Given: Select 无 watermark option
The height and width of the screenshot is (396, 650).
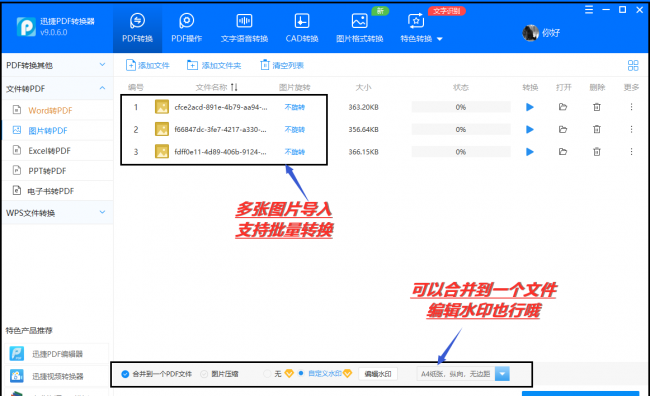Looking at the screenshot, I should (272, 374).
